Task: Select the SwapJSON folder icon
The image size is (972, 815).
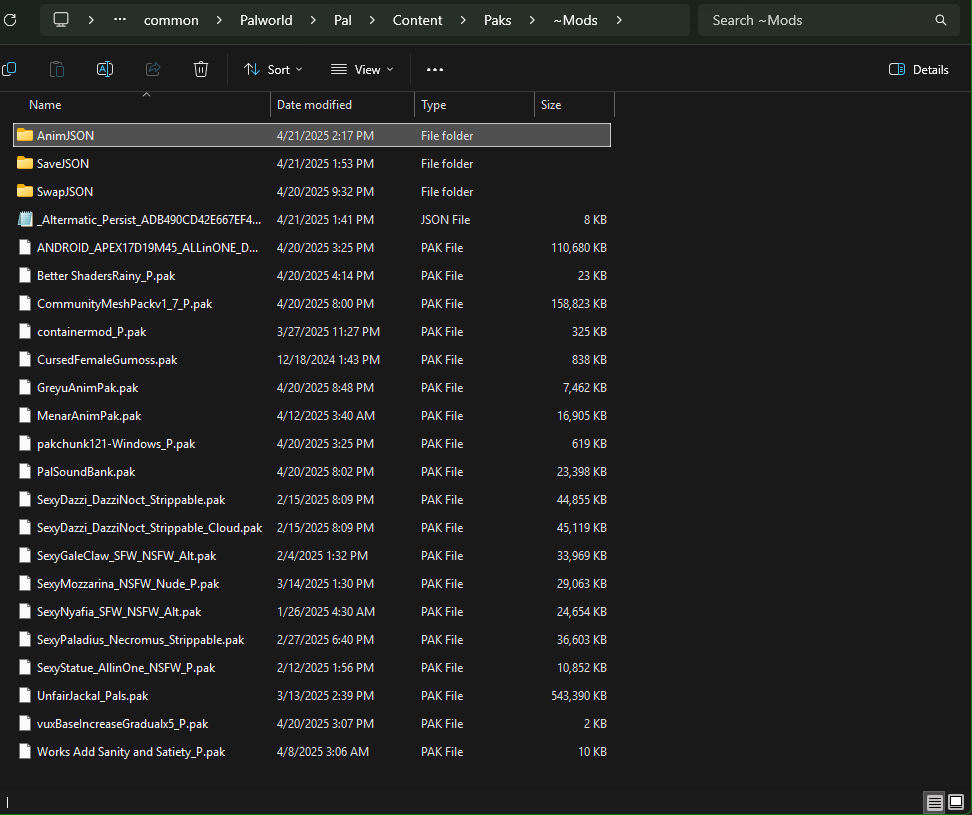Action: coord(25,191)
